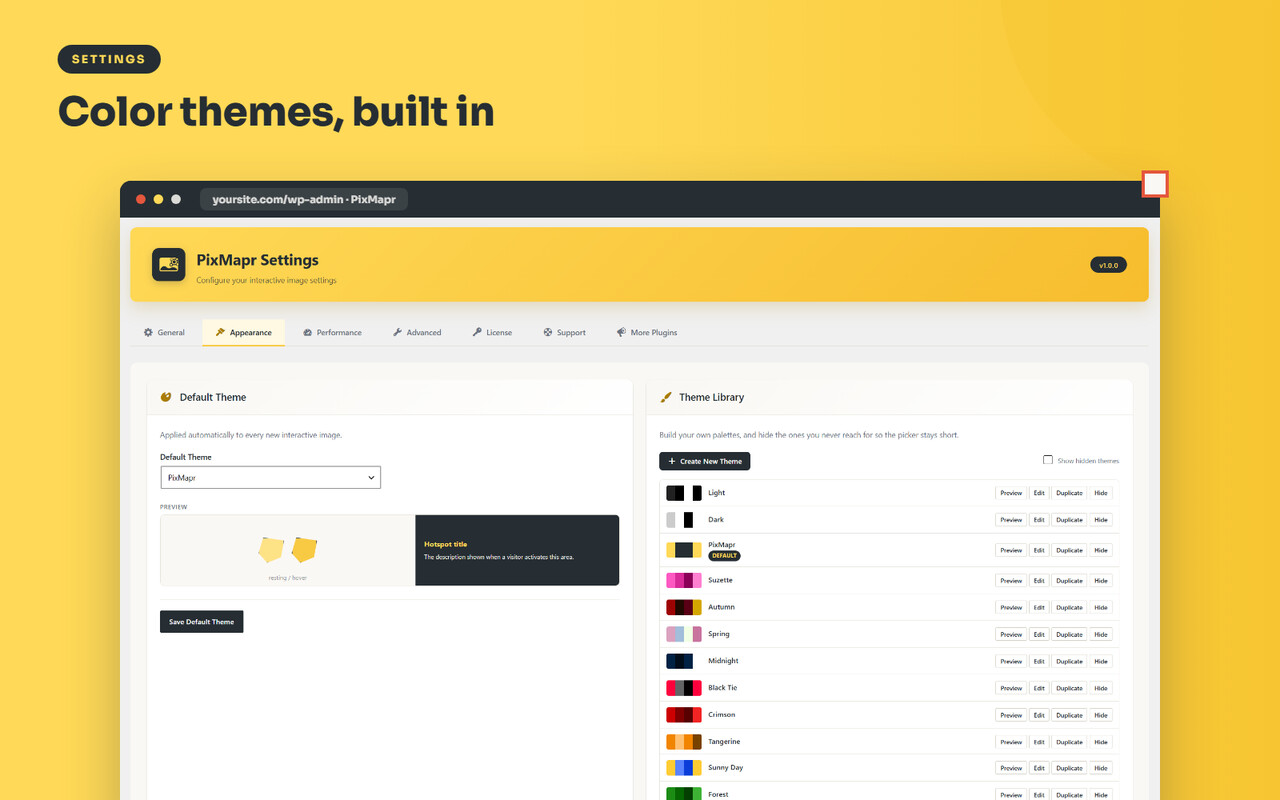This screenshot has width=1280, height=800.
Task: Click the Create New Theme button
Action: click(704, 461)
